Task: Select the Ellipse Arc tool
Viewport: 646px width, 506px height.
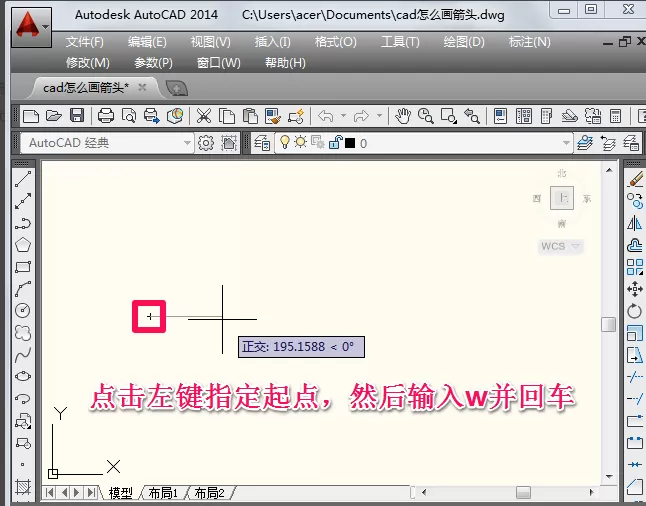Action: point(23,398)
